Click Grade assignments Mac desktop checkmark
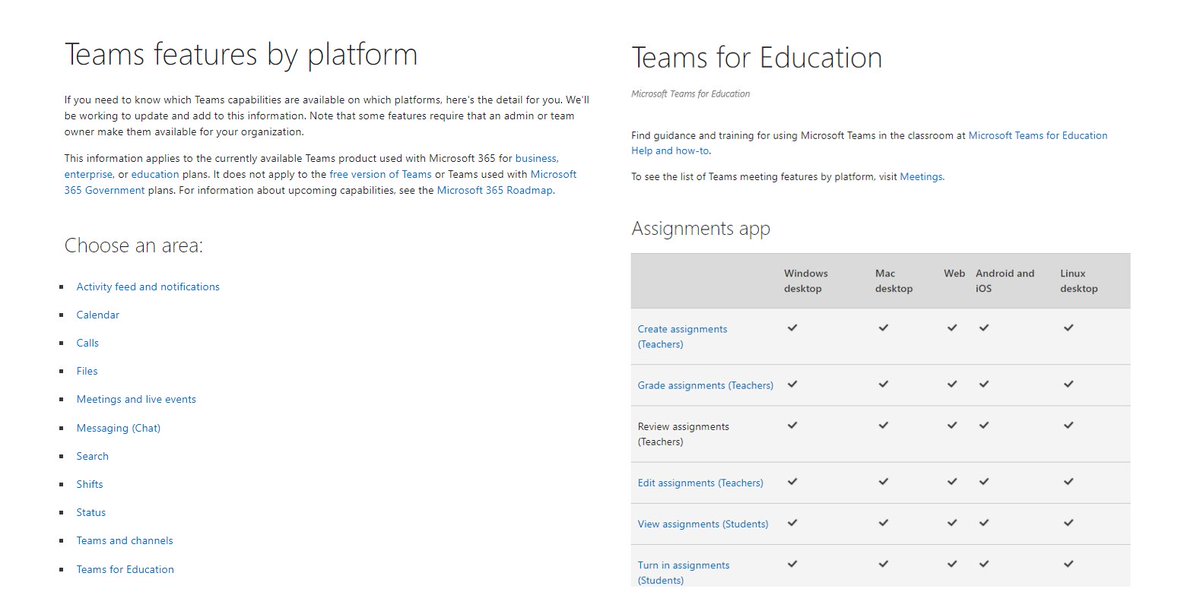This screenshot has height=611, width=1200. (884, 384)
